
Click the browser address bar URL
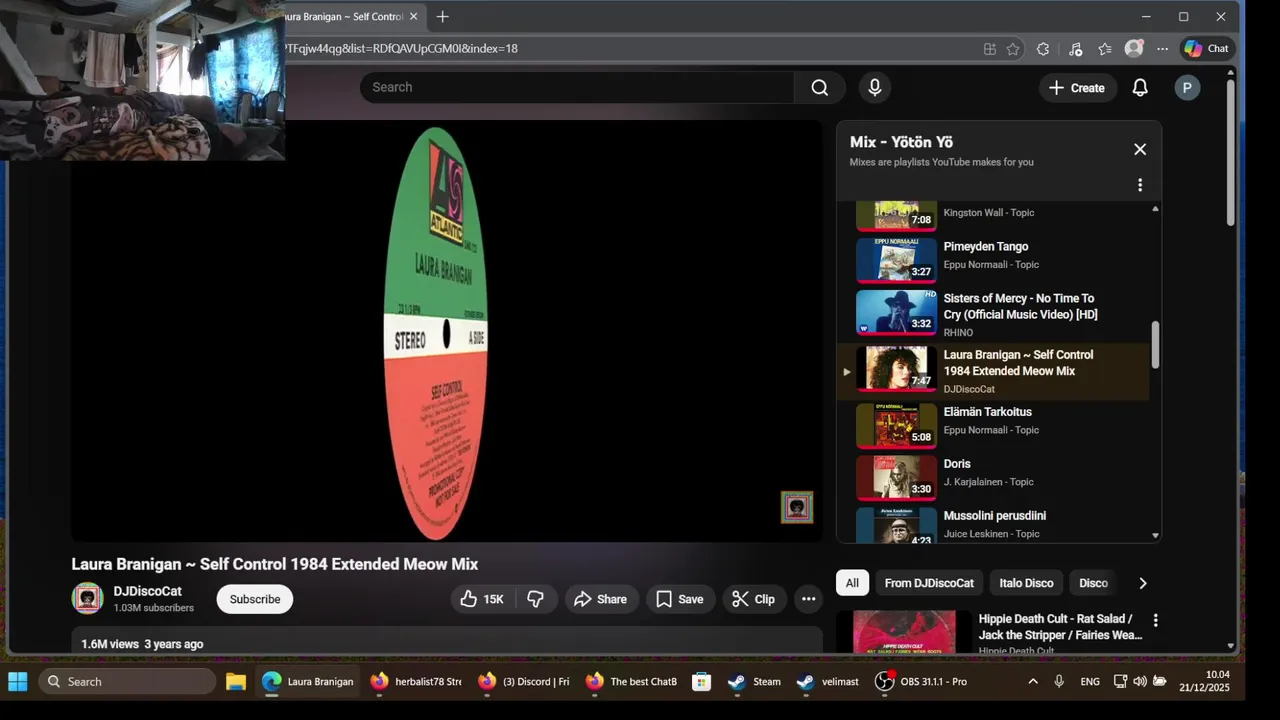[401, 48]
